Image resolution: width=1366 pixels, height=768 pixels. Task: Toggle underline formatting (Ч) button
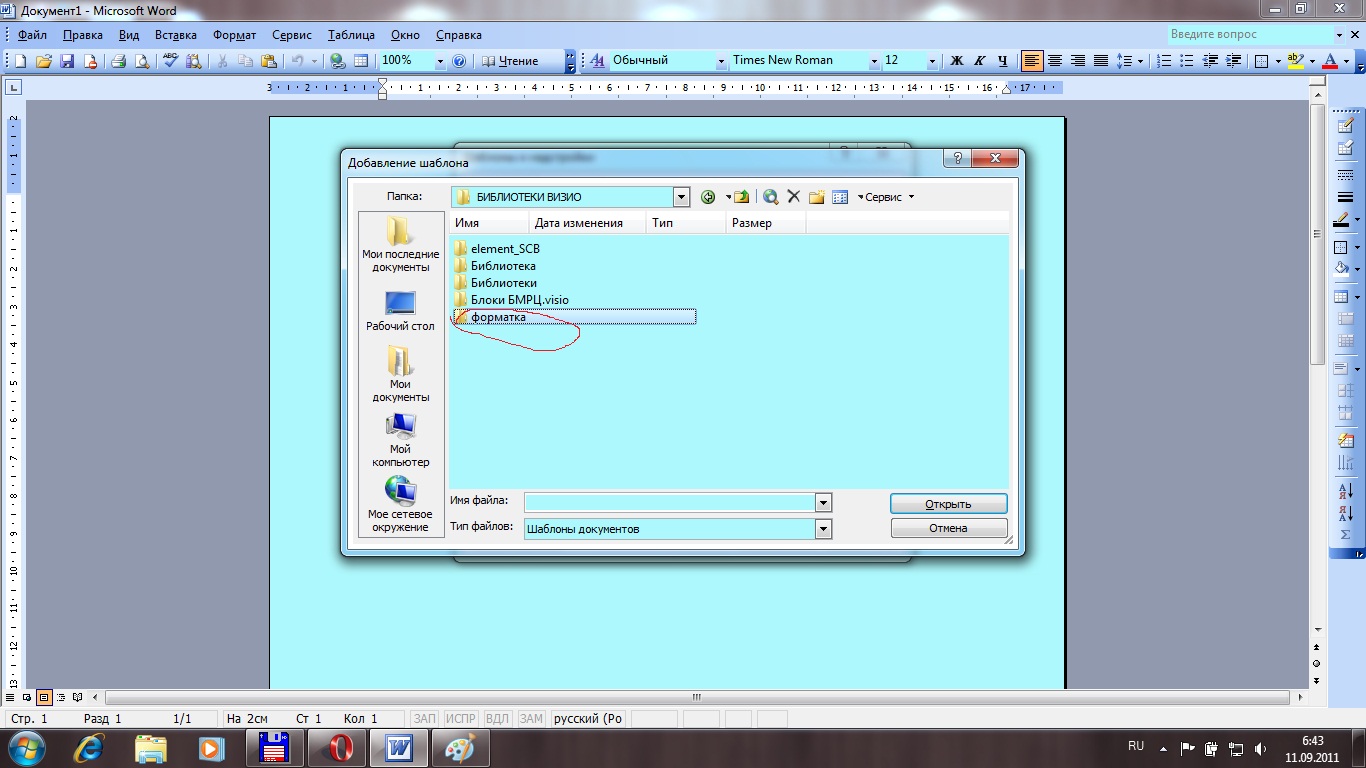1003,61
